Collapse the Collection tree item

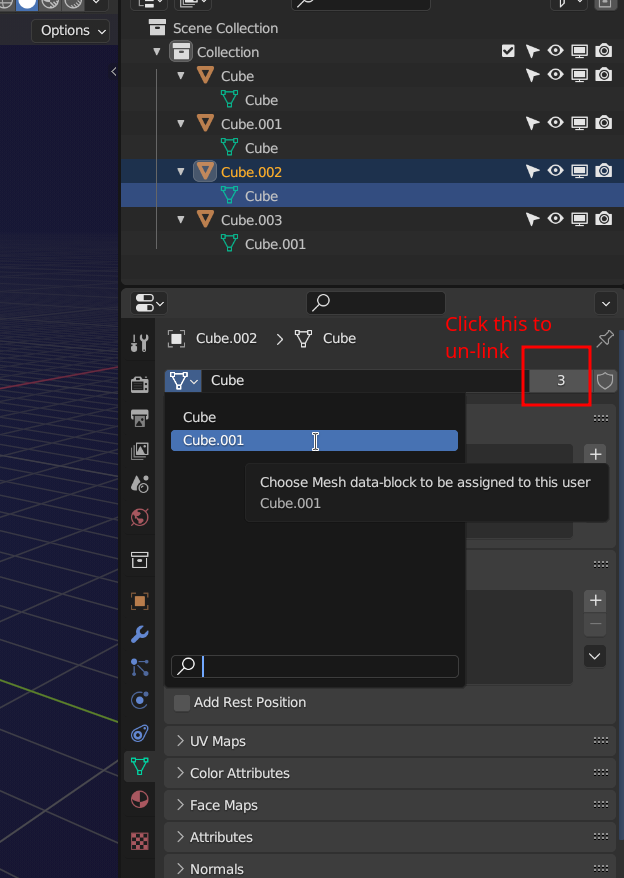157,52
